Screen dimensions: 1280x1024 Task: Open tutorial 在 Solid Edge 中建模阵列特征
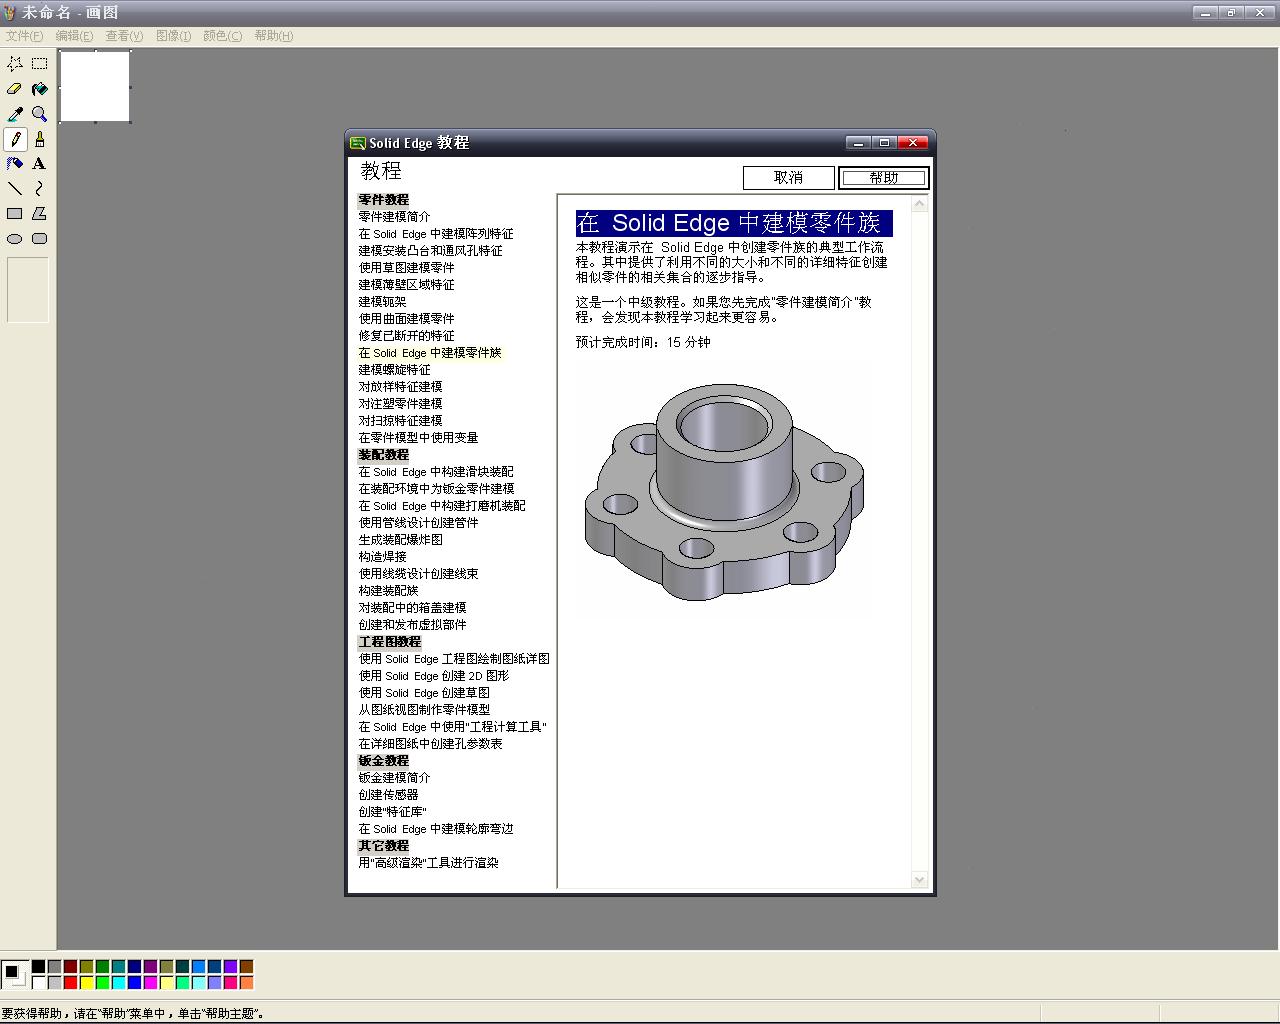(x=436, y=234)
